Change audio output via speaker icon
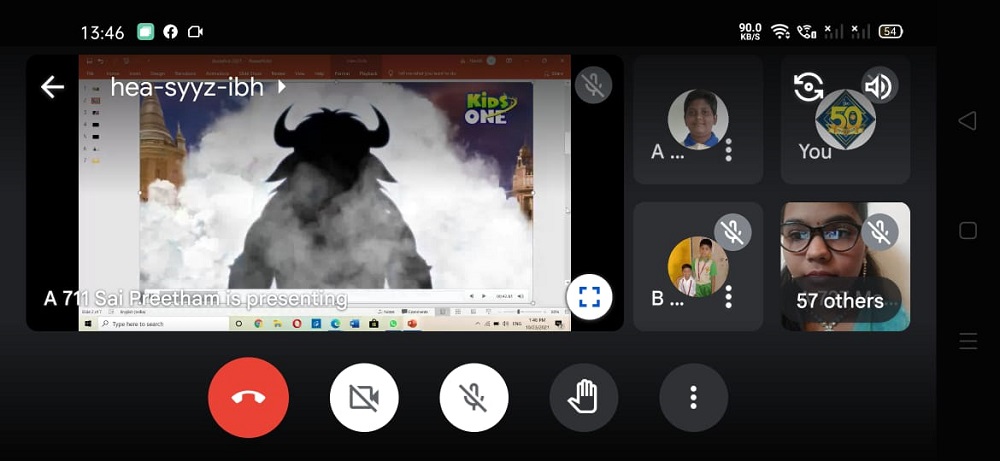The width and height of the screenshot is (1000, 461). tap(877, 87)
